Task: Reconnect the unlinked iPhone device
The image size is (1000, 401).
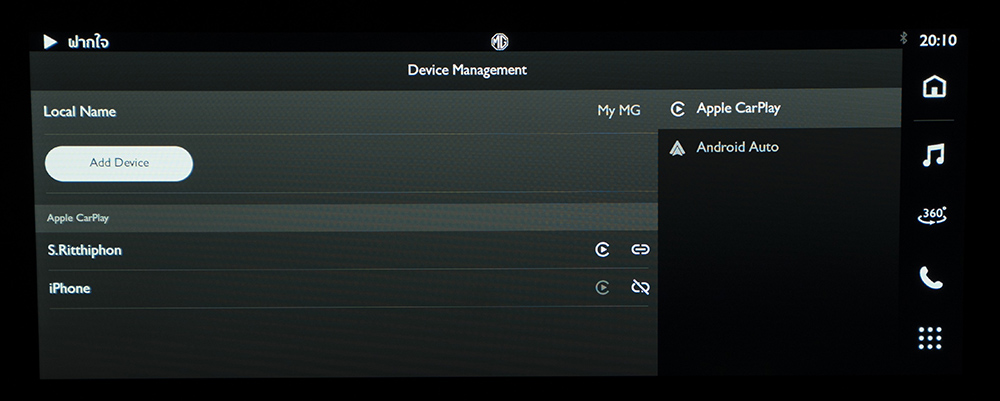Action: (x=640, y=288)
